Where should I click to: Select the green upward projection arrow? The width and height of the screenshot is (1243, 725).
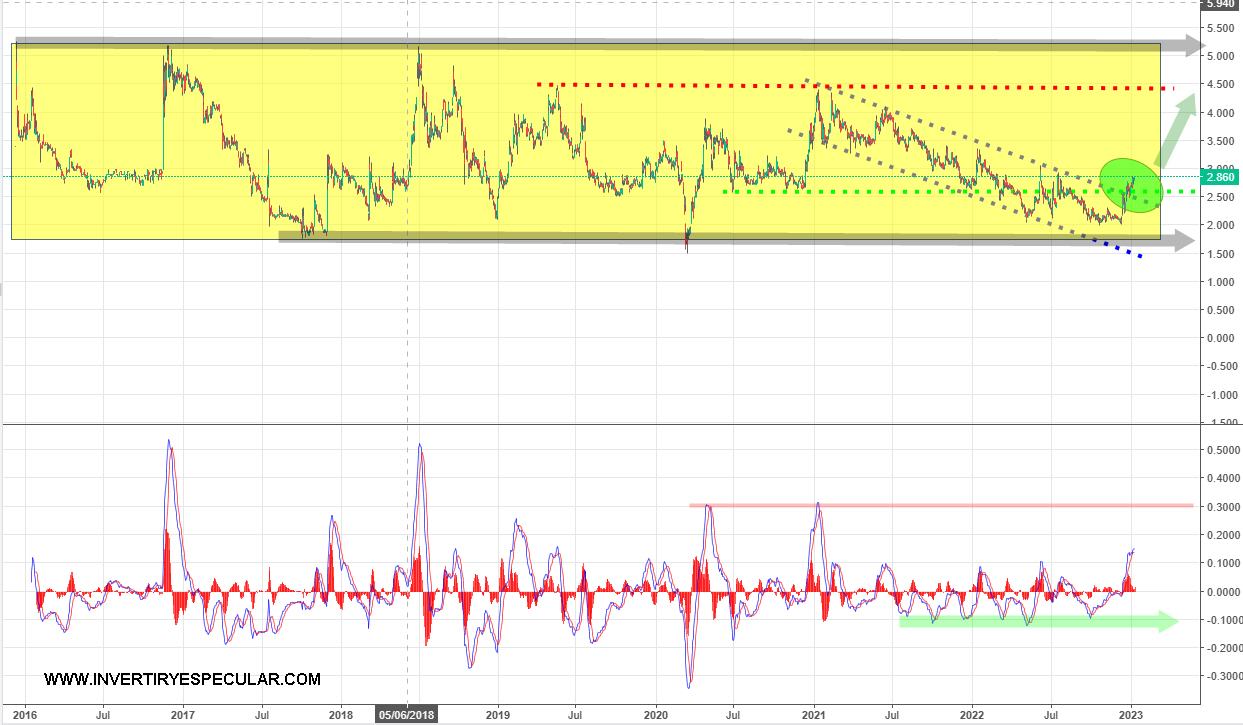(1174, 130)
